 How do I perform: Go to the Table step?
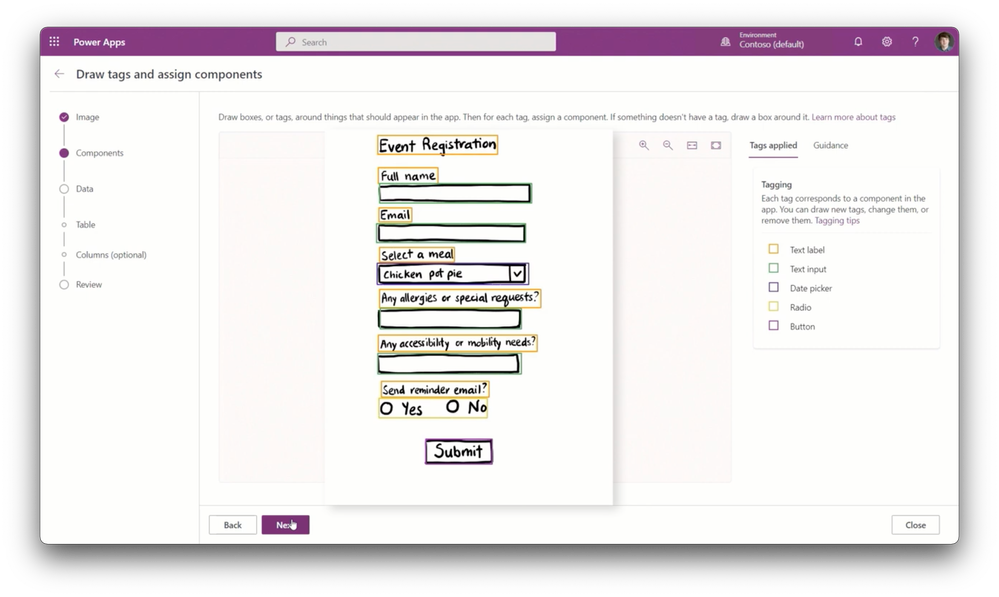coord(85,224)
